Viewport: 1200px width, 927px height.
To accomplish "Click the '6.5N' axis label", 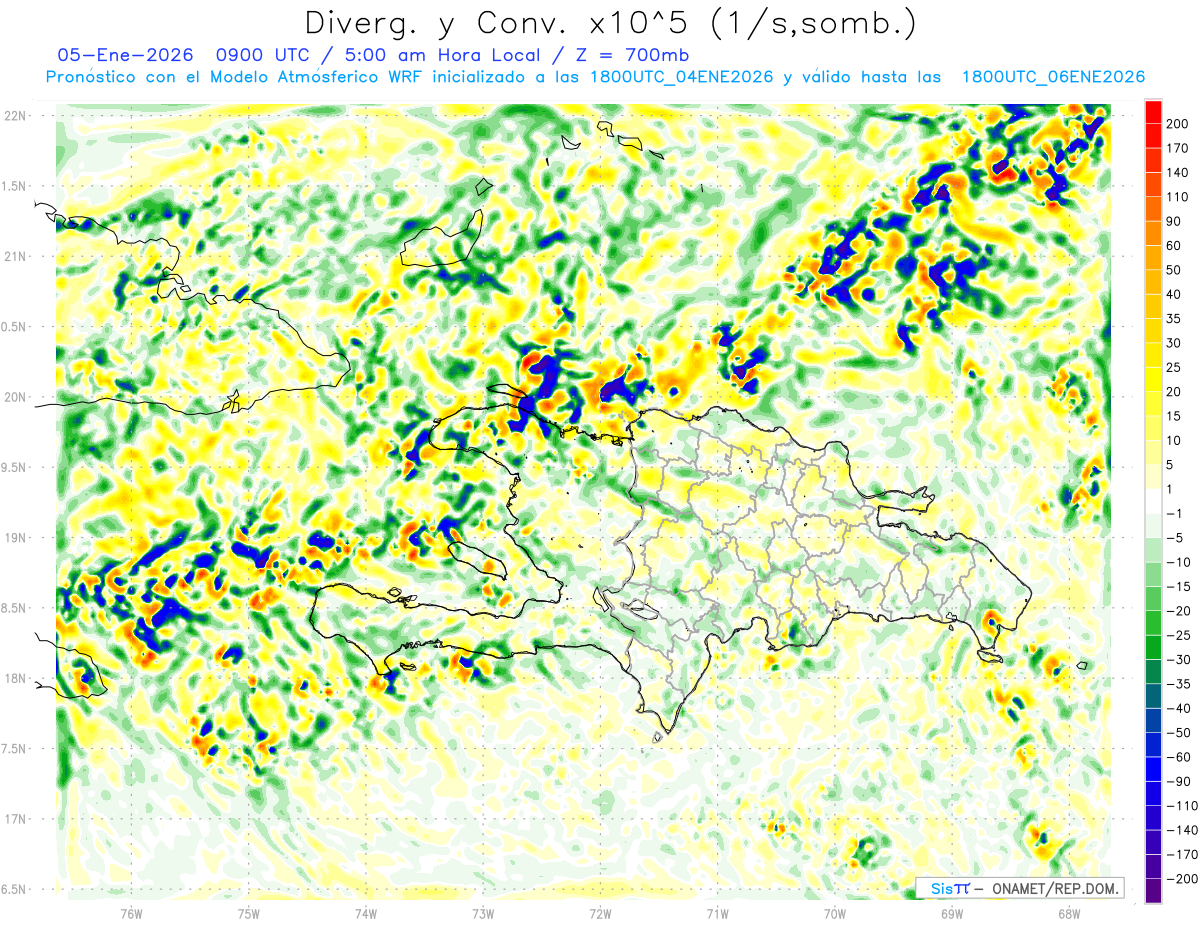I will point(15,889).
